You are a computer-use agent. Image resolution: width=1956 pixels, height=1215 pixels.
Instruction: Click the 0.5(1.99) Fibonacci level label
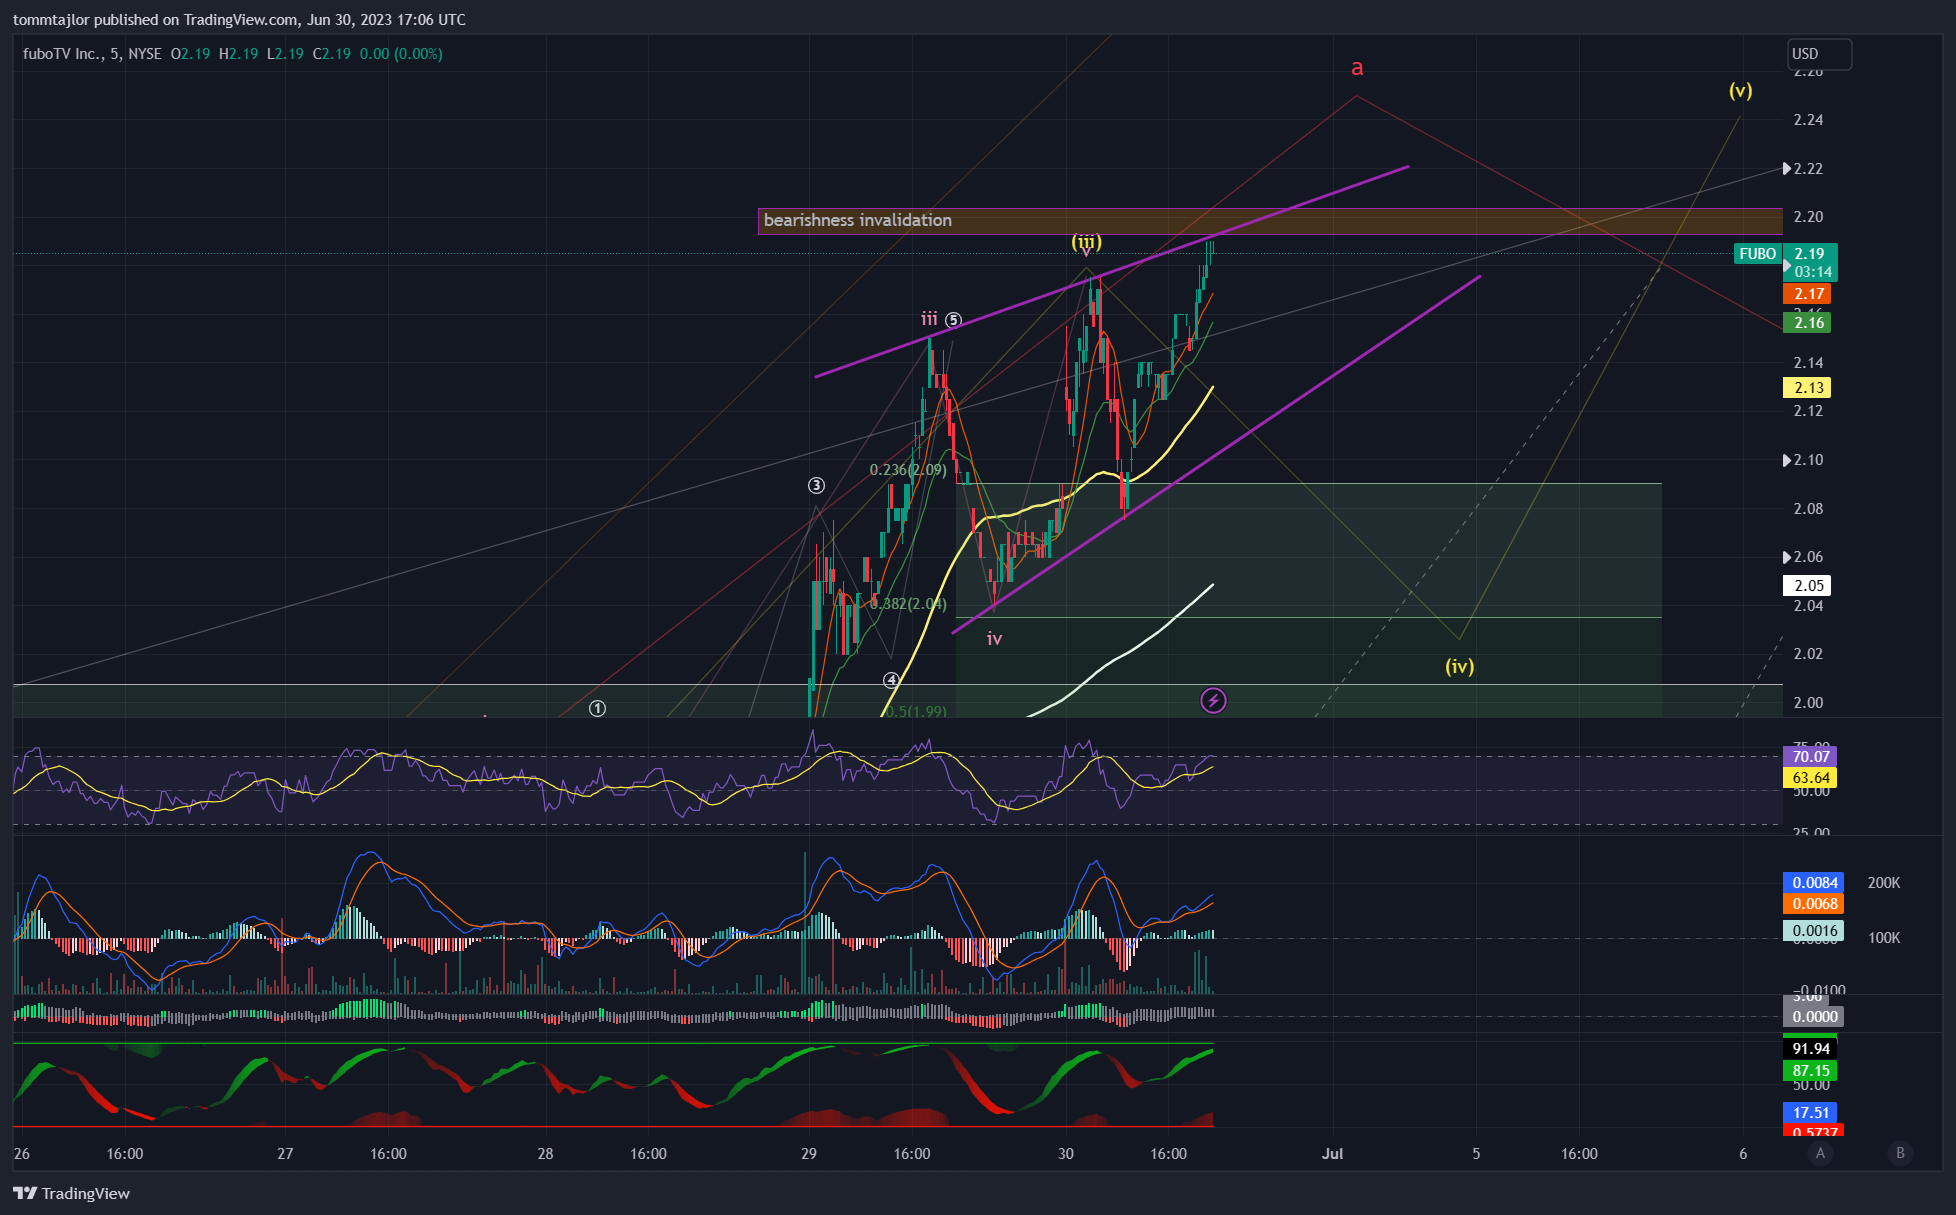916,712
